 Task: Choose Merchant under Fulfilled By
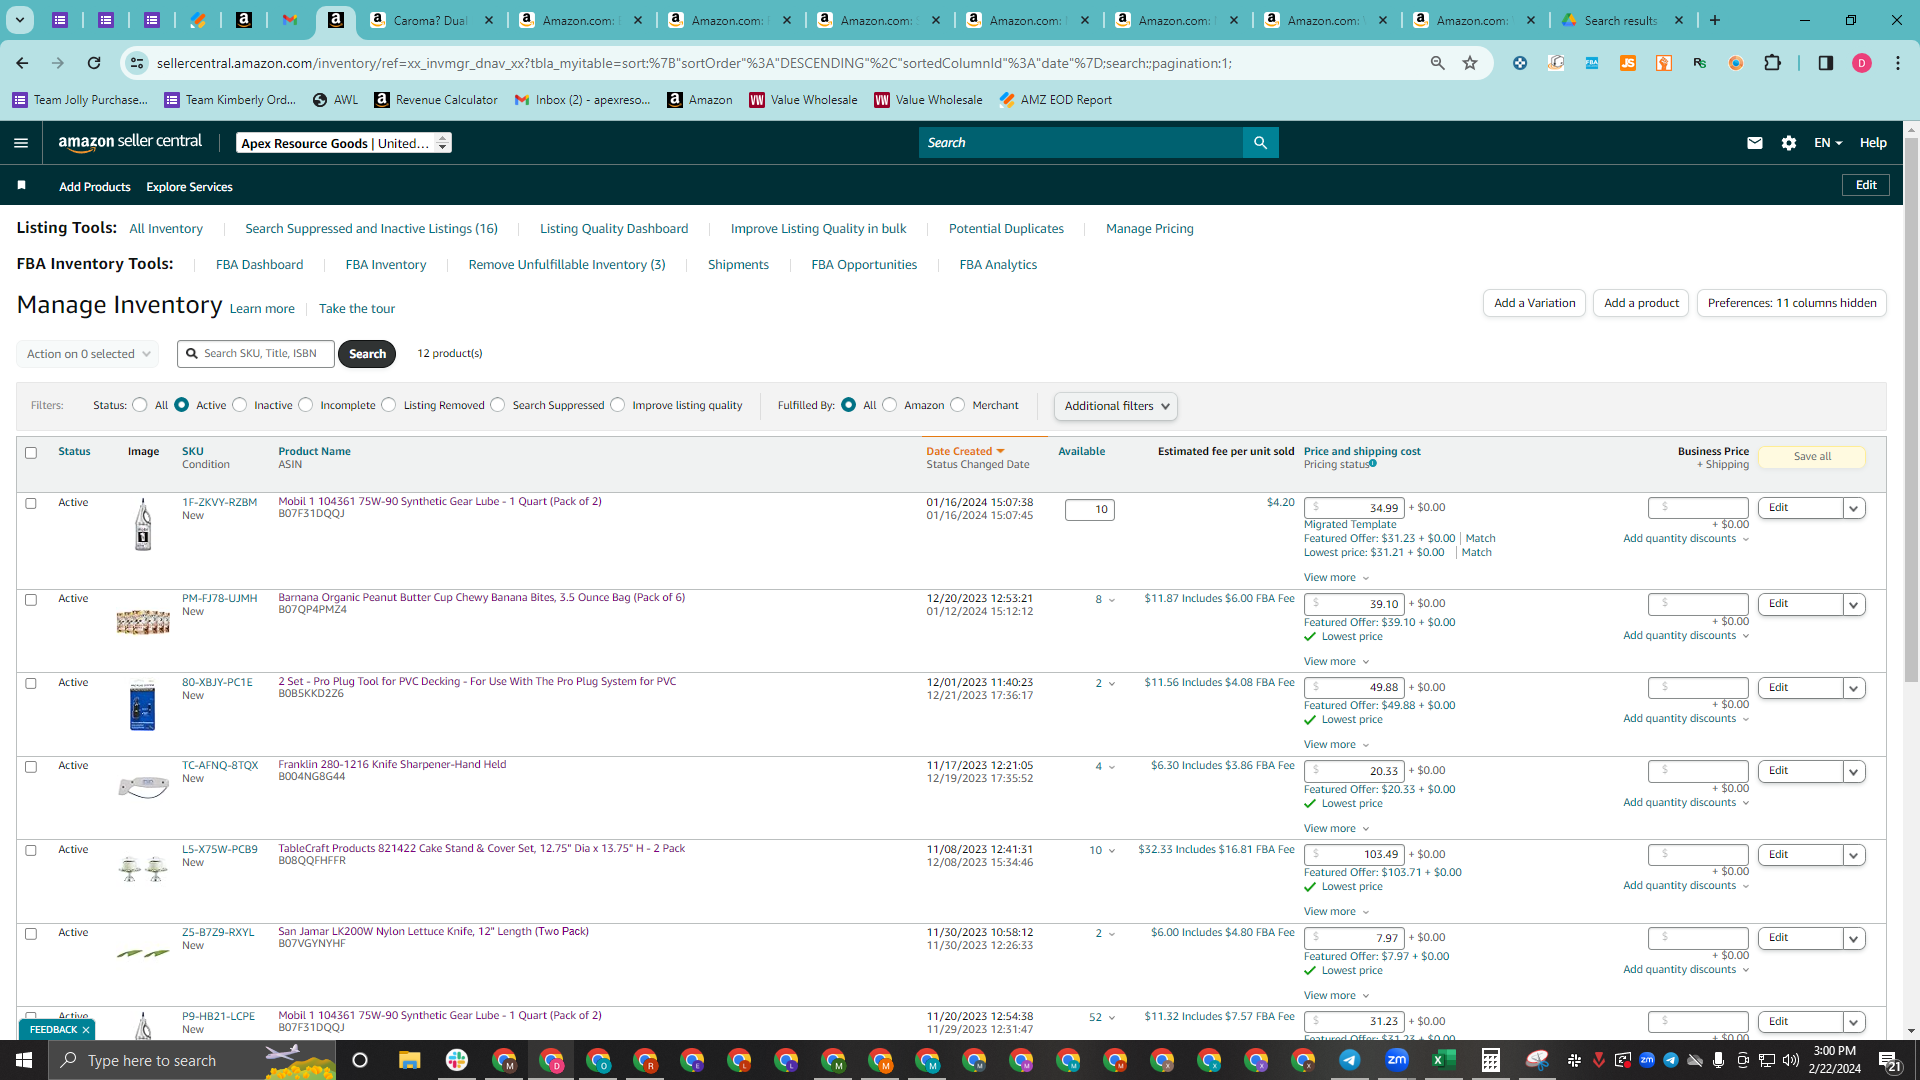point(958,405)
